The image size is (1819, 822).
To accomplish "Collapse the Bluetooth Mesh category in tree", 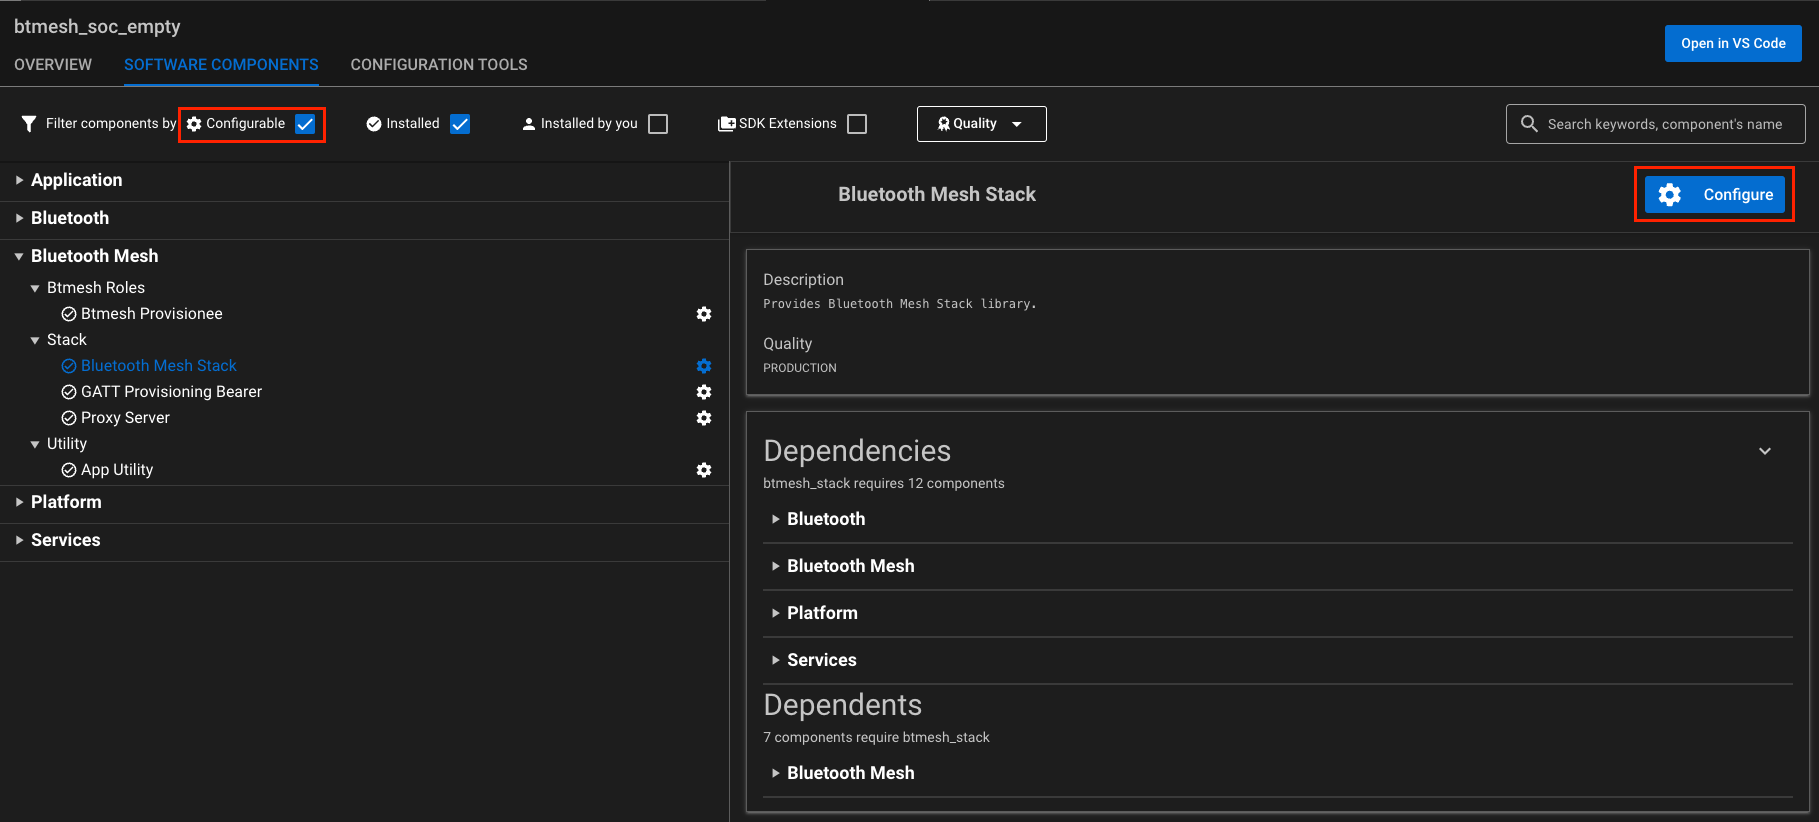I will click(19, 256).
